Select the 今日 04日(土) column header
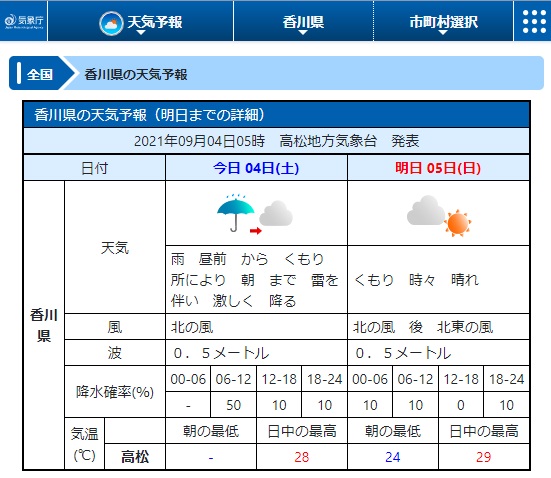Image resolution: width=551 pixels, height=478 pixels. point(256,168)
